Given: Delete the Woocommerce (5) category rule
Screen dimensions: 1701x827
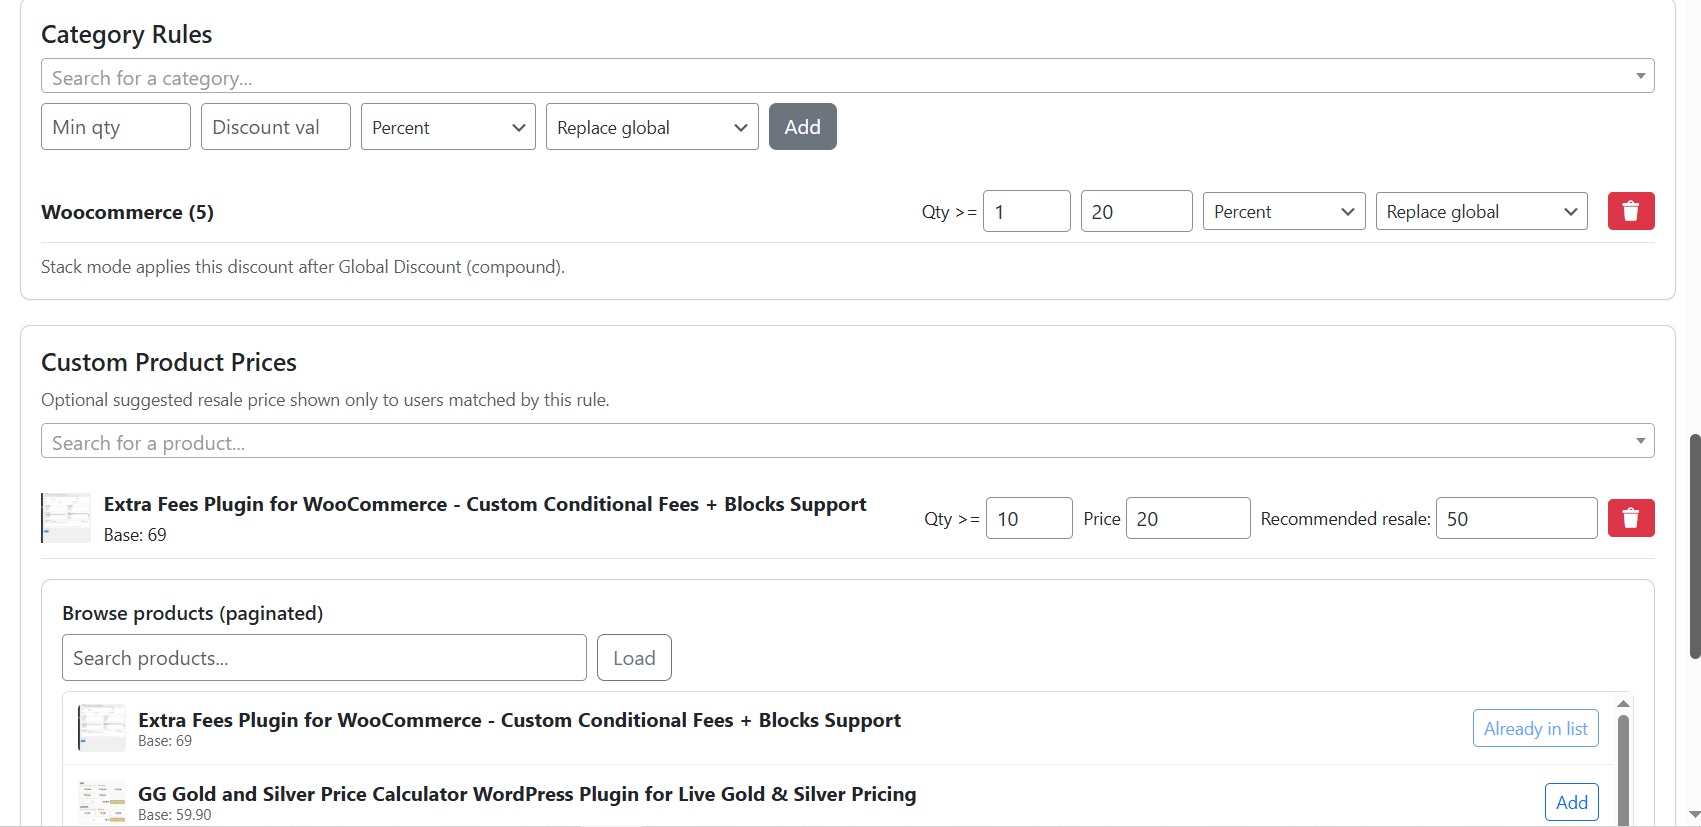Looking at the screenshot, I should (1631, 211).
